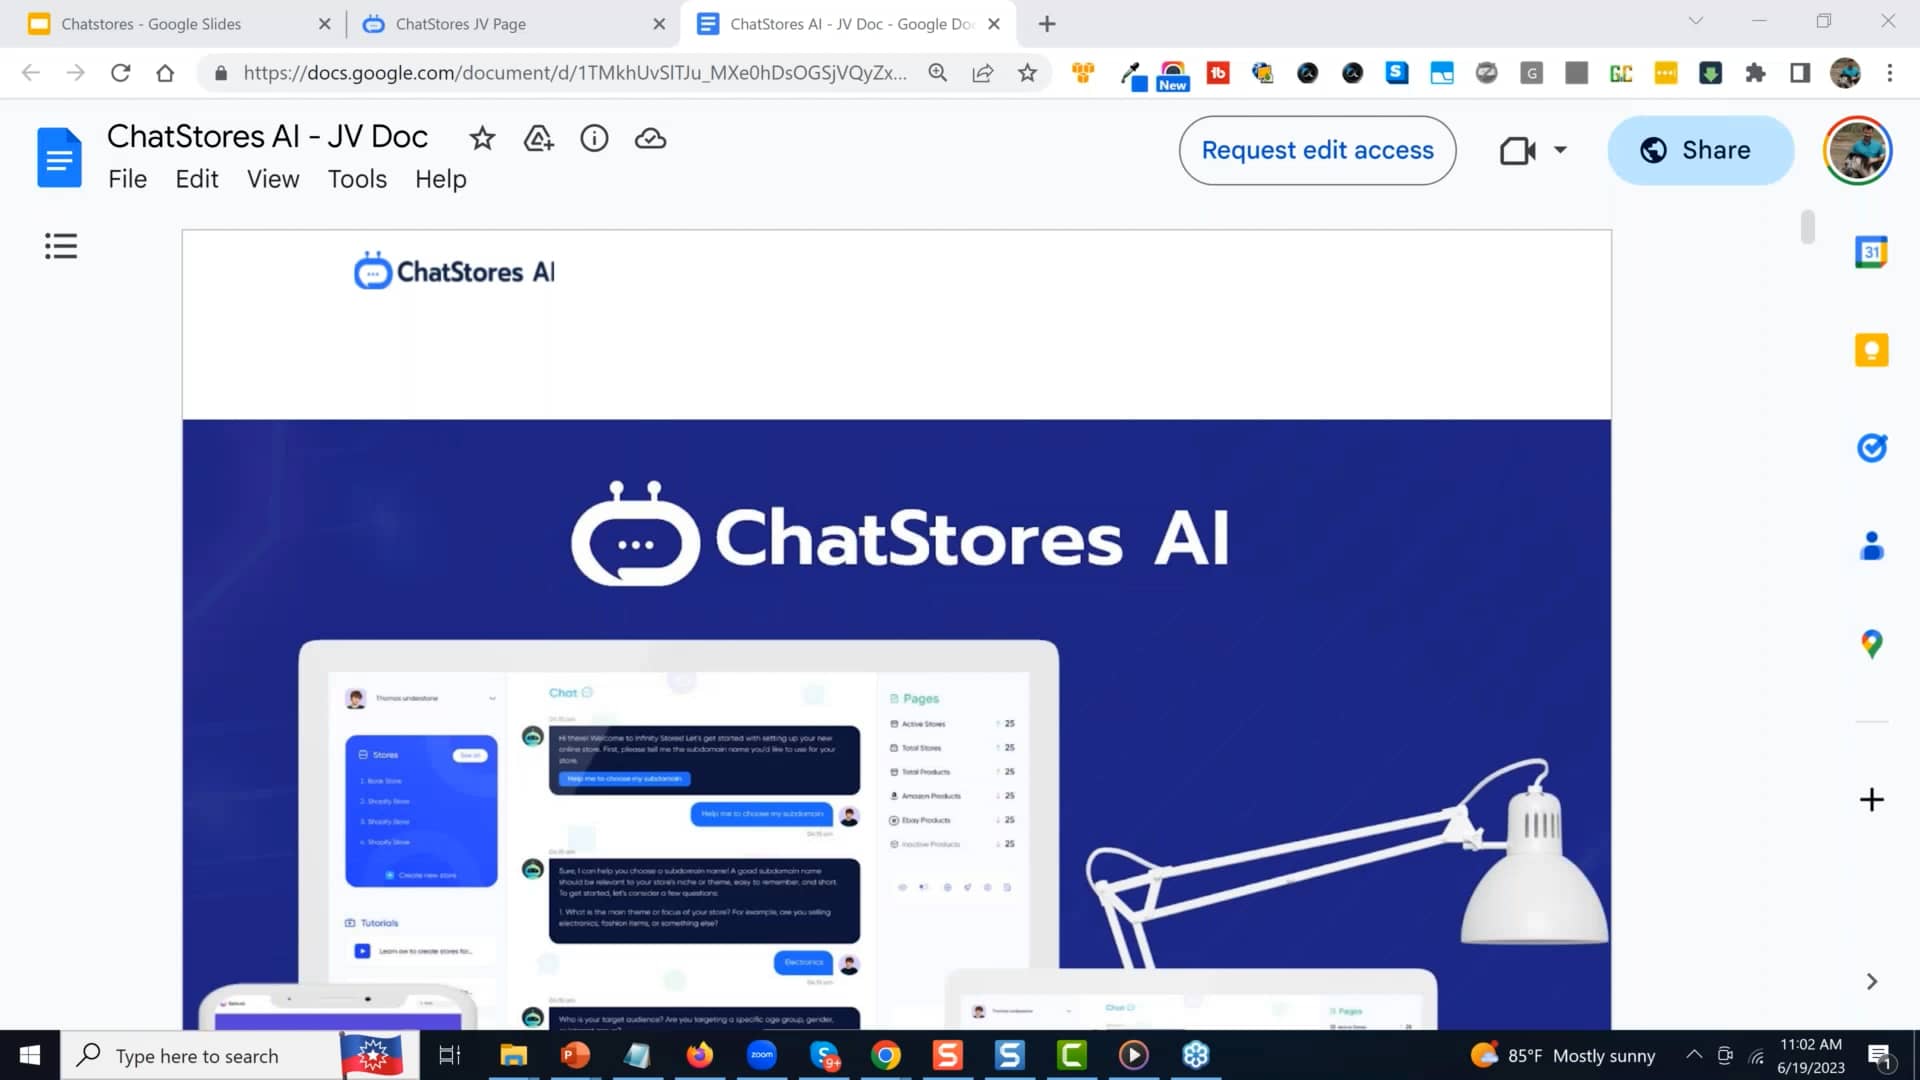Collapse the Google side panel chevron

pos(1870,981)
